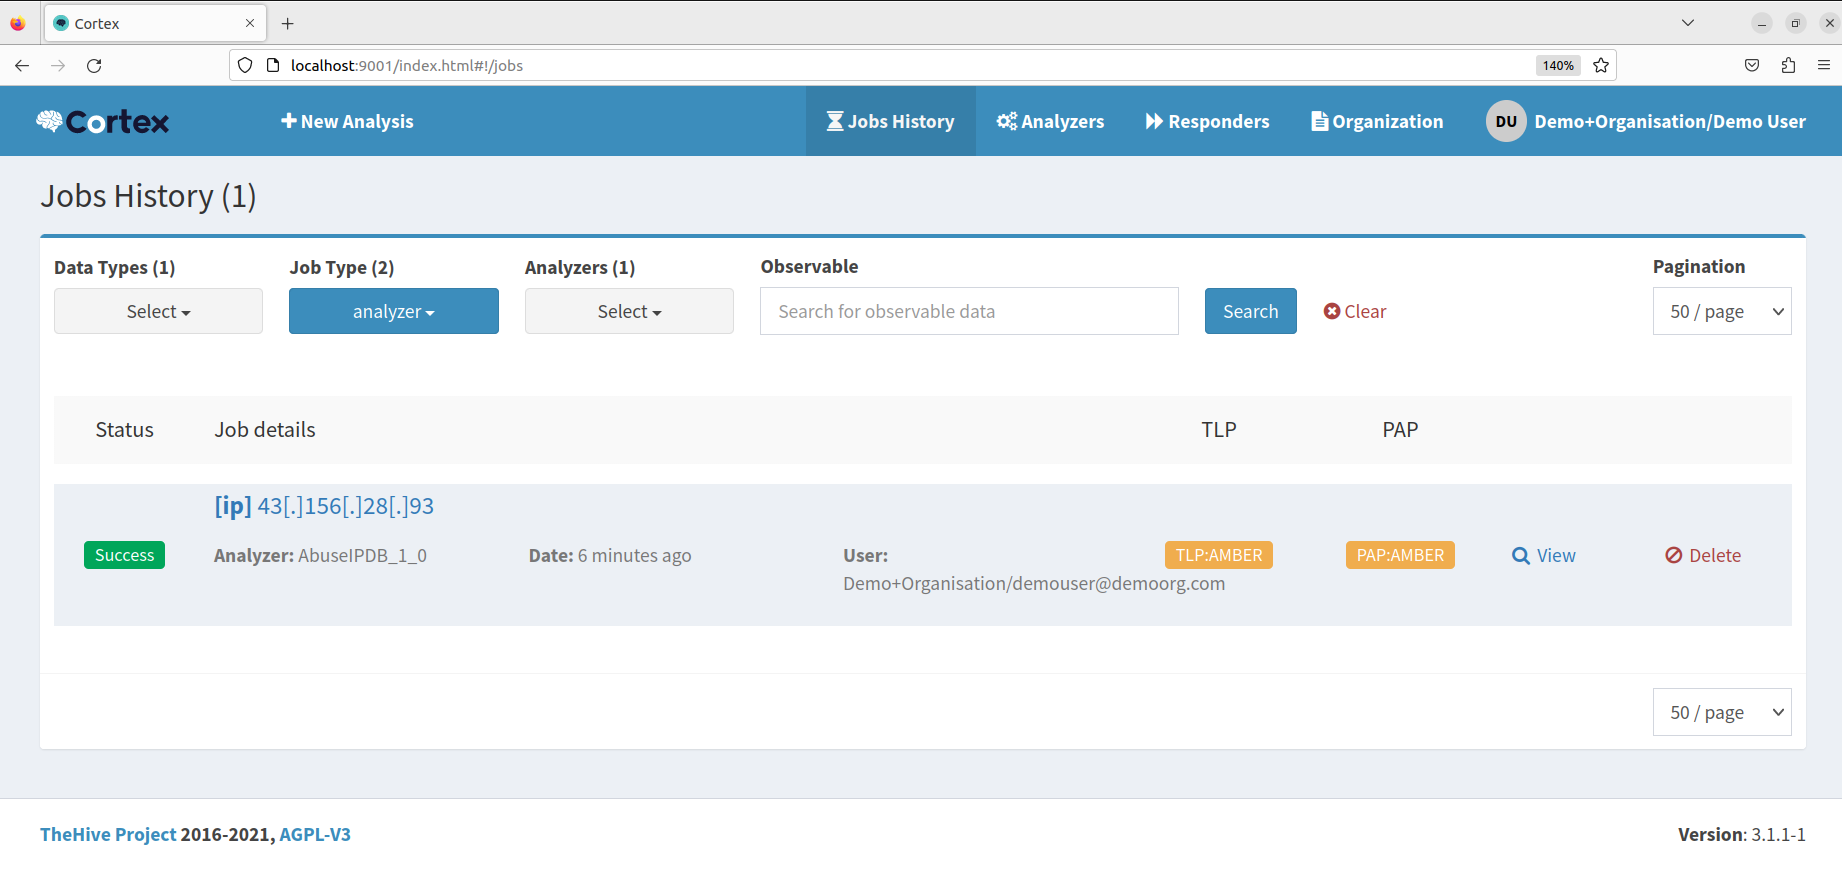The width and height of the screenshot is (1842, 869).
Task: Go to the Analyzers menu item
Action: (1050, 121)
